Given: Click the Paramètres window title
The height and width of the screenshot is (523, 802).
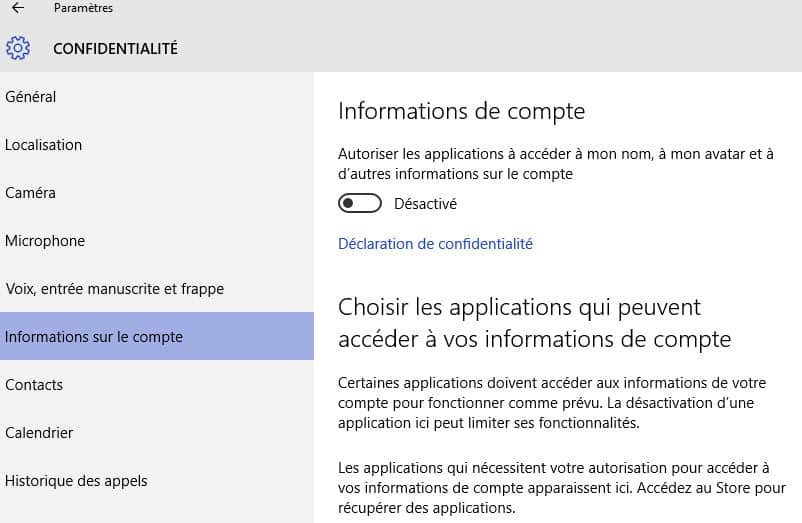Looking at the screenshot, I should tap(83, 8).
